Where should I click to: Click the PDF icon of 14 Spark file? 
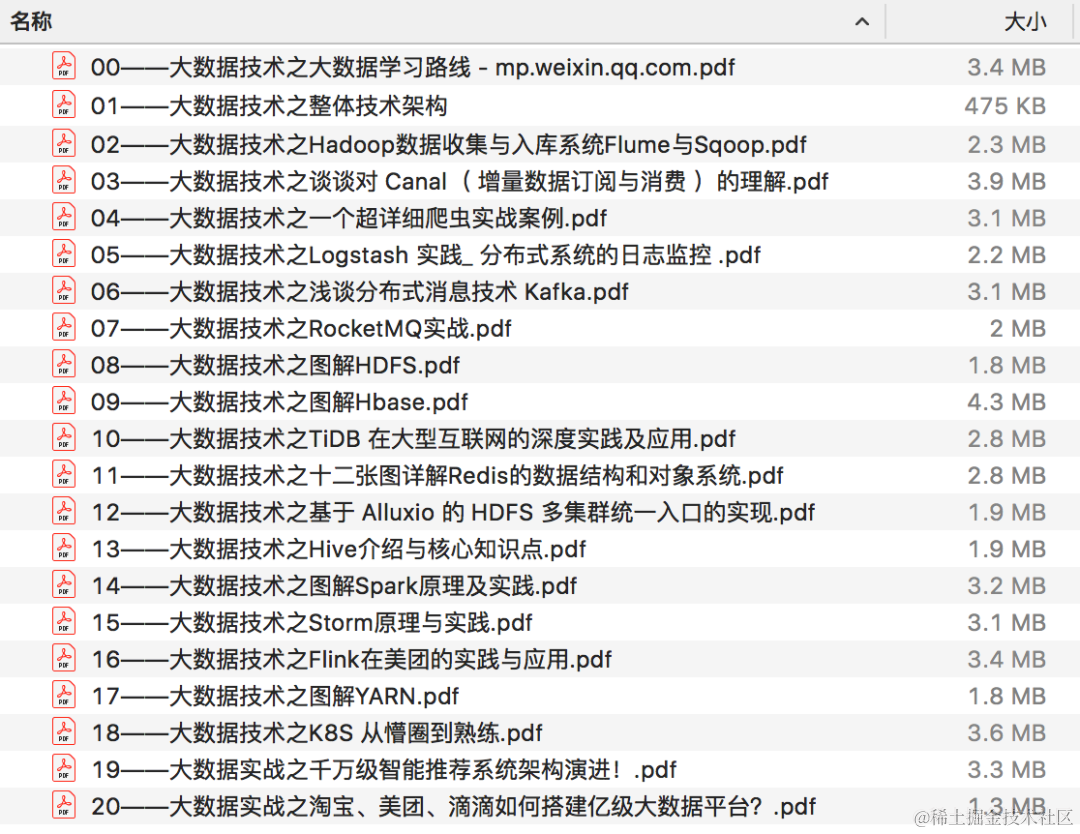(x=63, y=585)
